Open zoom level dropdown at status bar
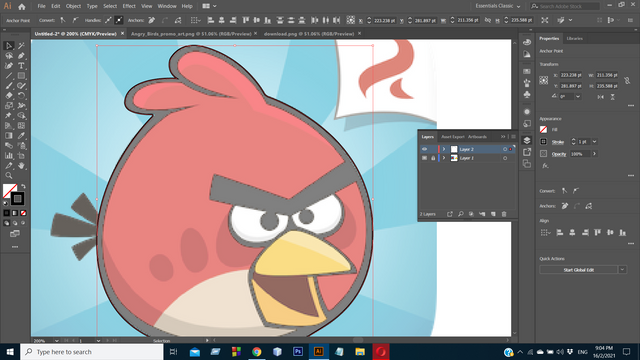 [57, 340]
